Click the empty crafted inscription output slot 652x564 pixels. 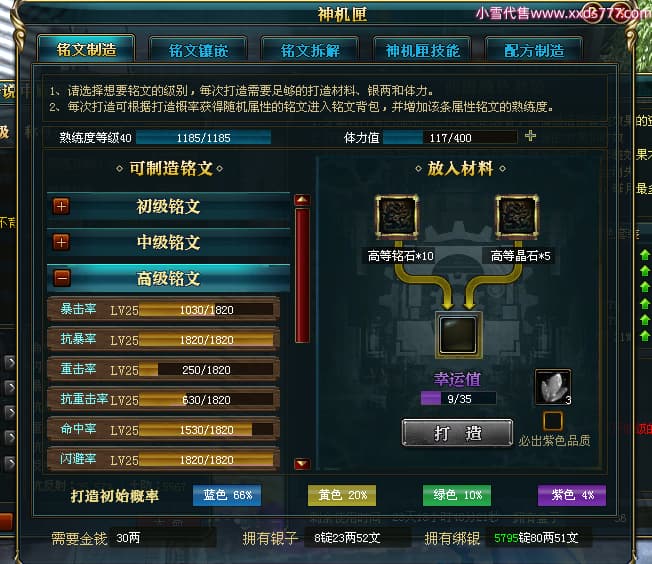point(459,335)
